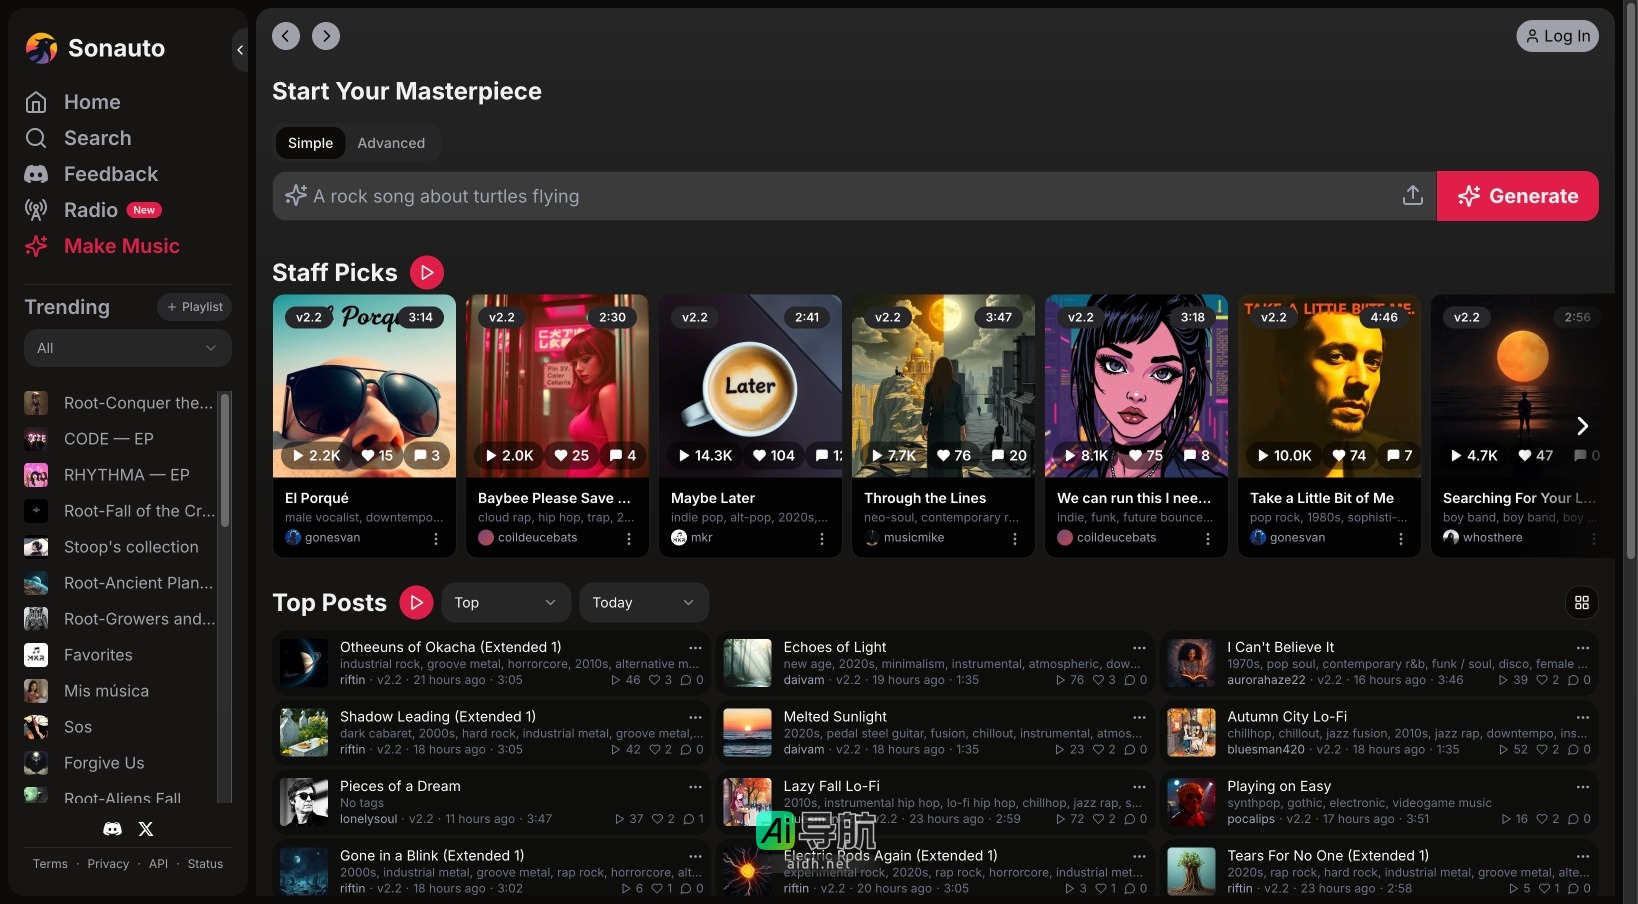Image resolution: width=1638 pixels, height=904 pixels.
Task: Open the Today time range dropdown
Action: click(643, 603)
